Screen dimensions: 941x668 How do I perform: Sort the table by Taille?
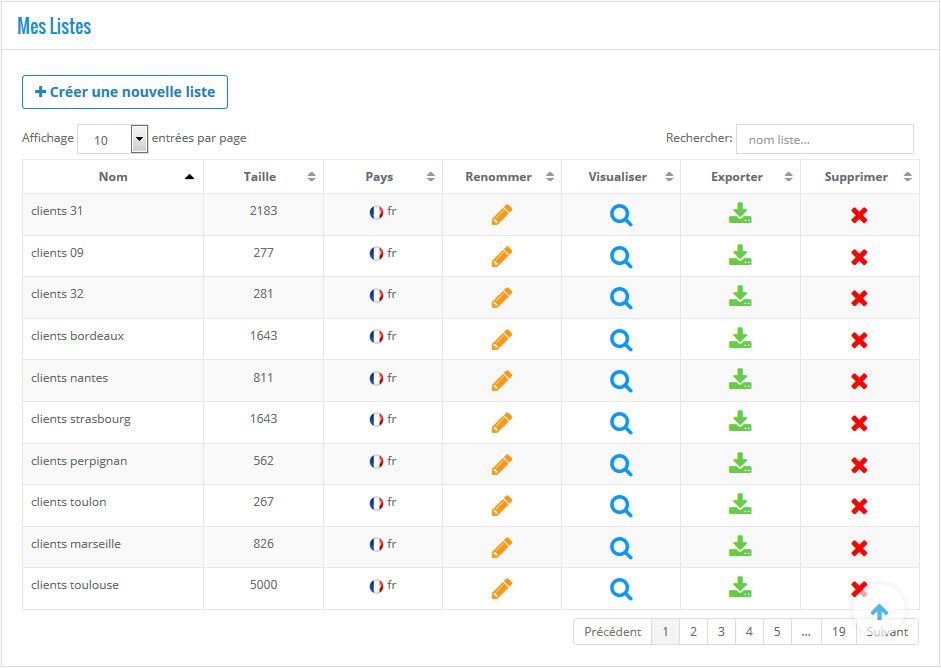pos(263,176)
